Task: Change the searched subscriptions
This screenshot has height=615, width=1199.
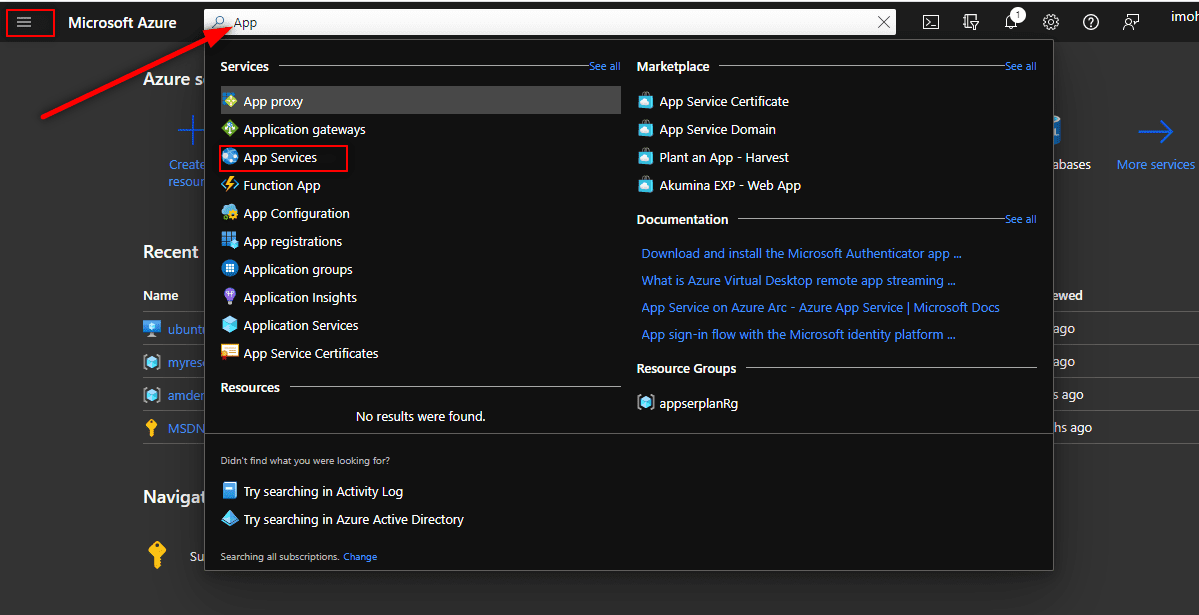Action: 360,557
